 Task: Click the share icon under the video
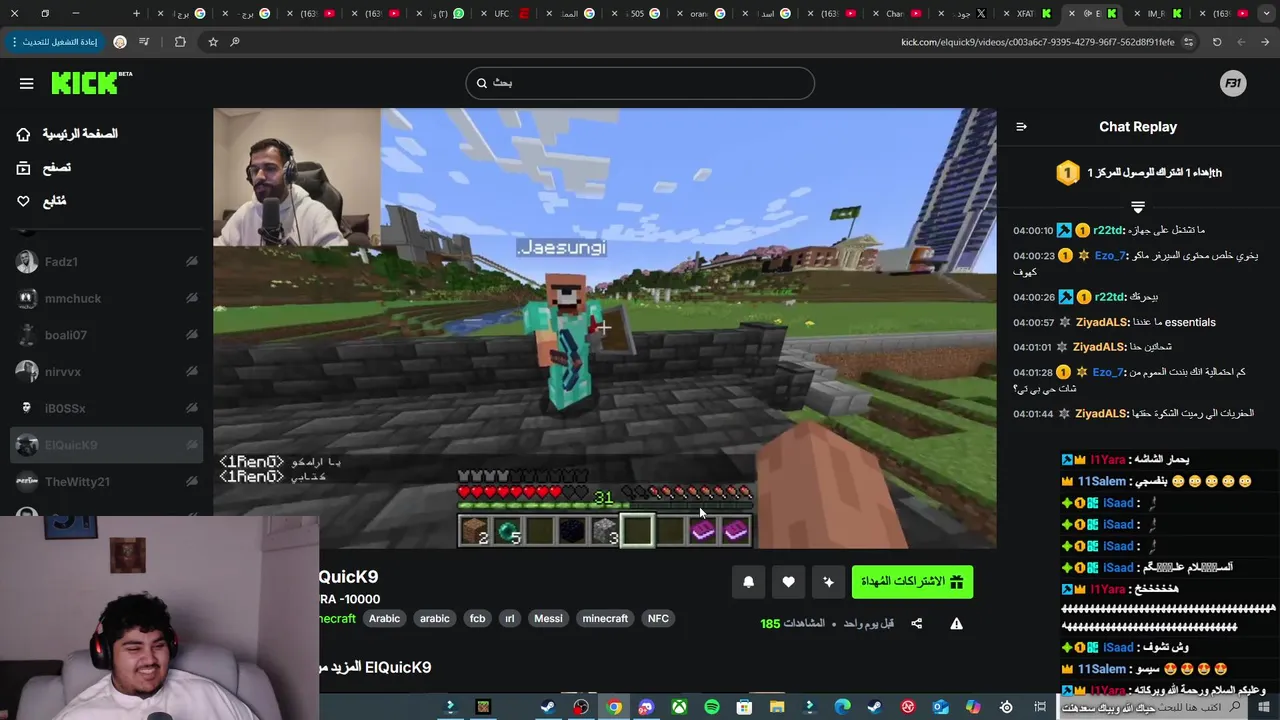tap(916, 624)
